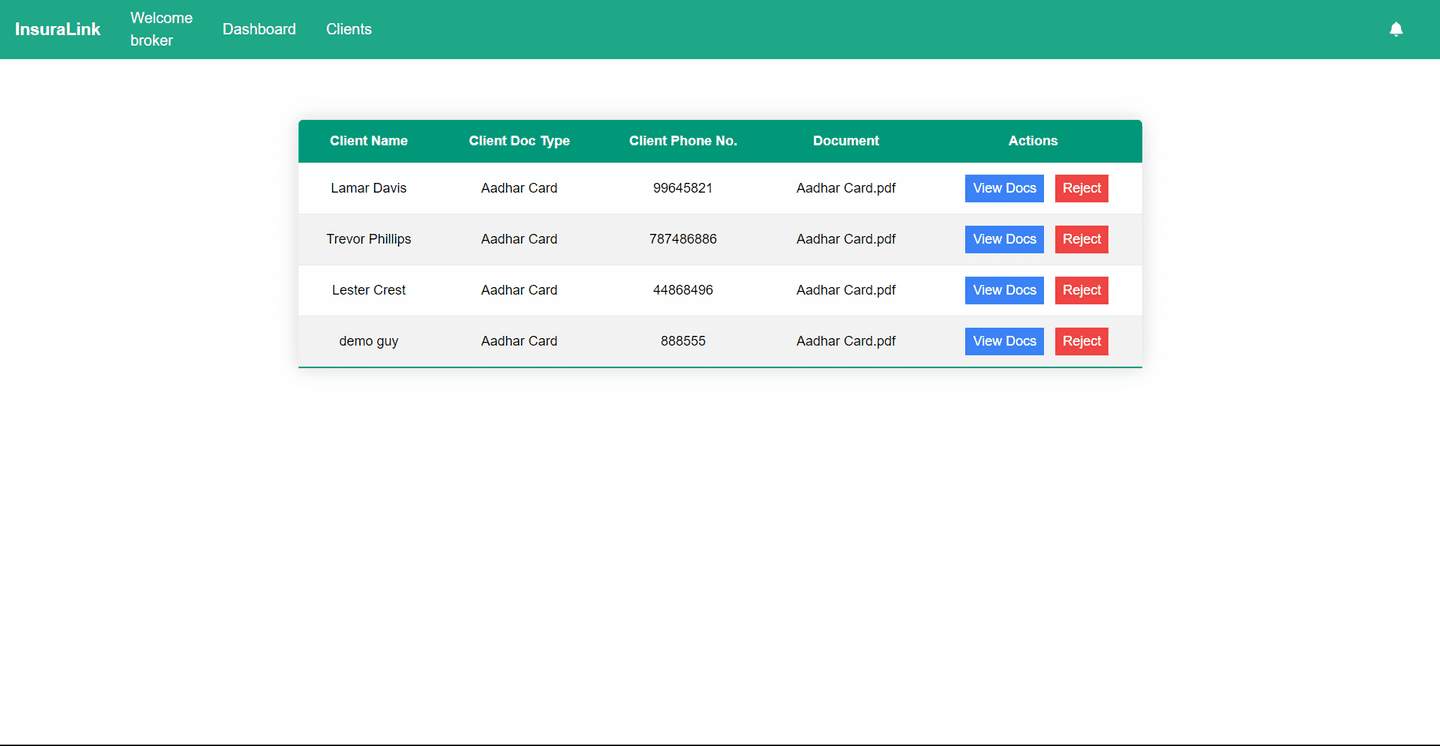This screenshot has width=1440, height=746.
Task: View docs for Lamar Davis
Action: pos(1004,188)
